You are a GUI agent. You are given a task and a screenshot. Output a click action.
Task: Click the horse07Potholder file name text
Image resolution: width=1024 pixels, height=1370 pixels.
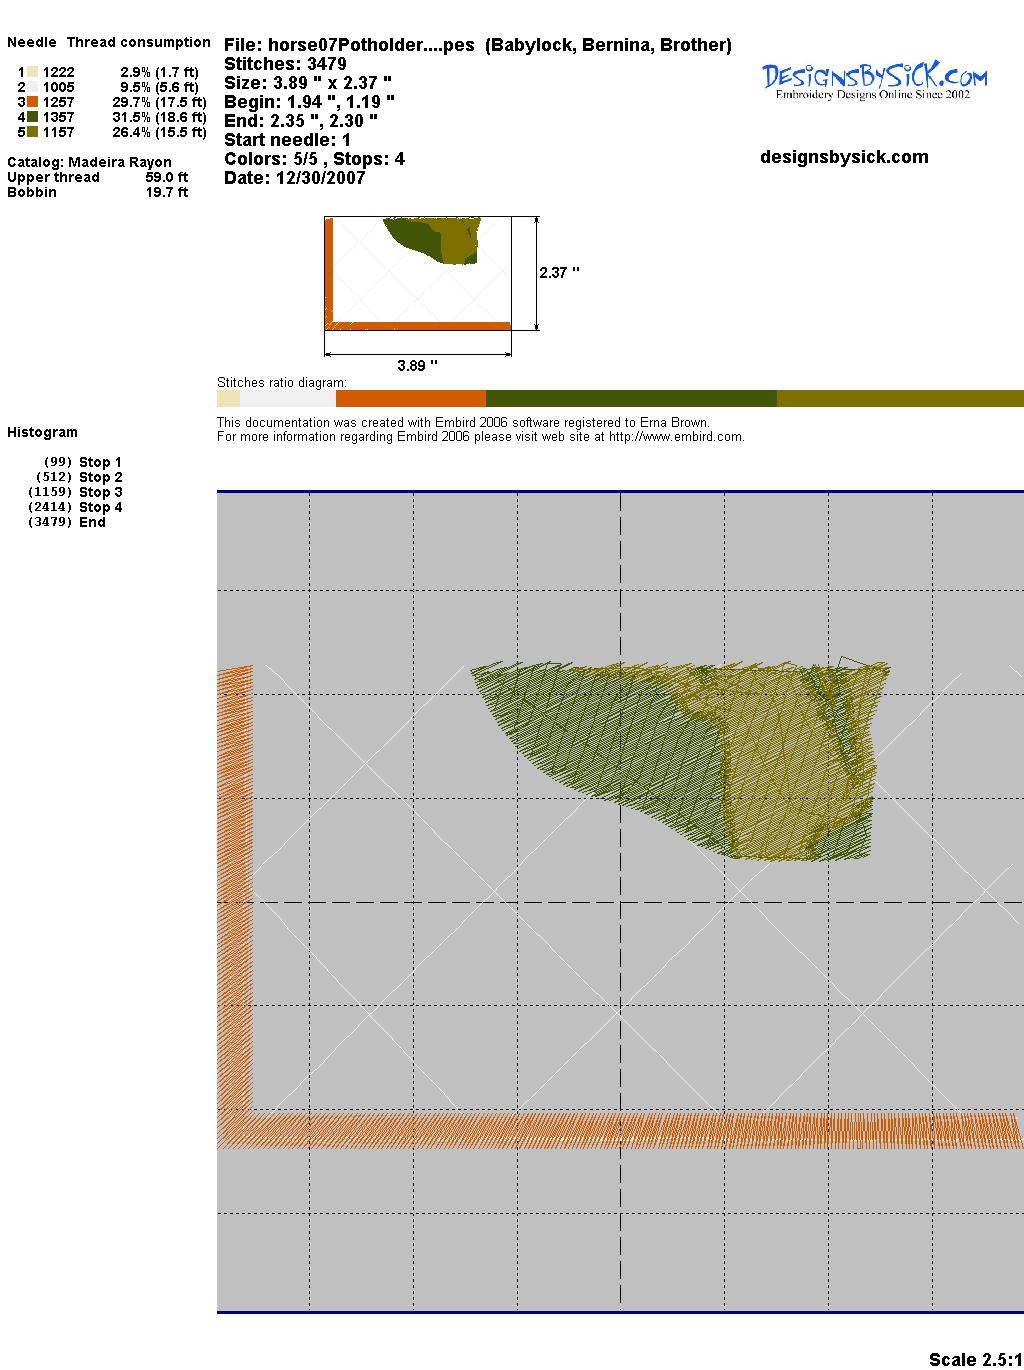tap(349, 45)
